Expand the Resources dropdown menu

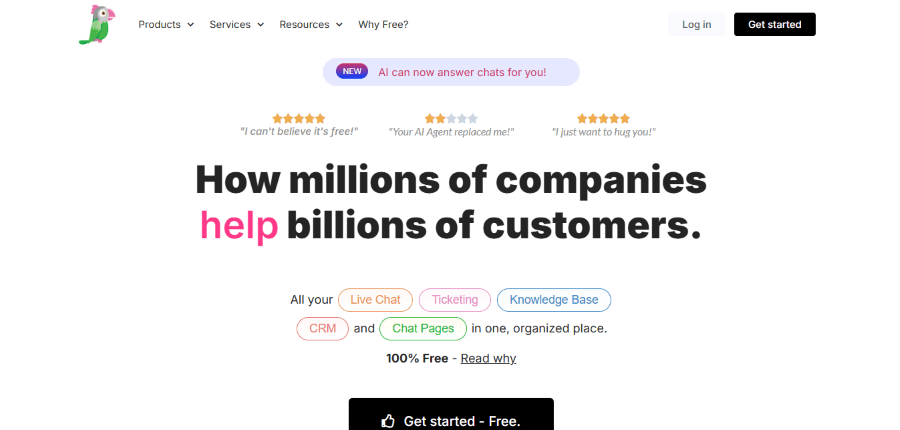click(x=311, y=24)
